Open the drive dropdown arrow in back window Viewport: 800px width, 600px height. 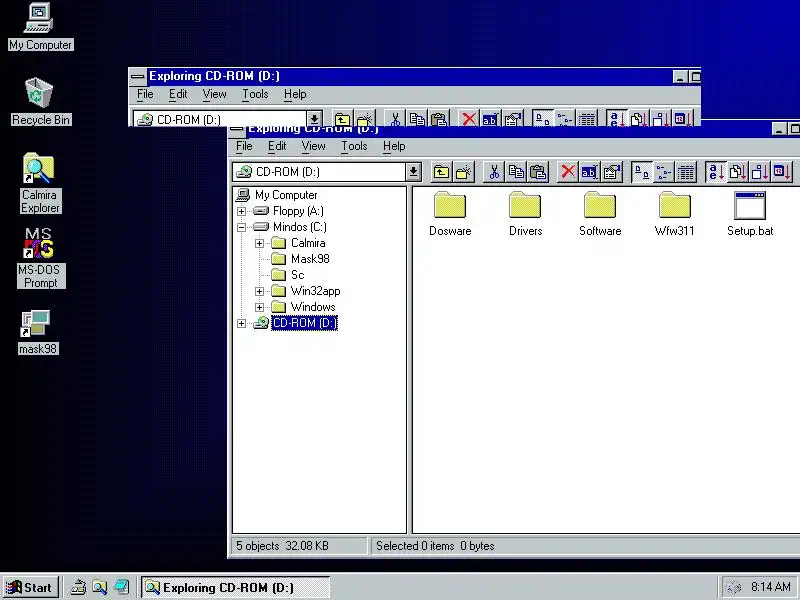point(314,119)
